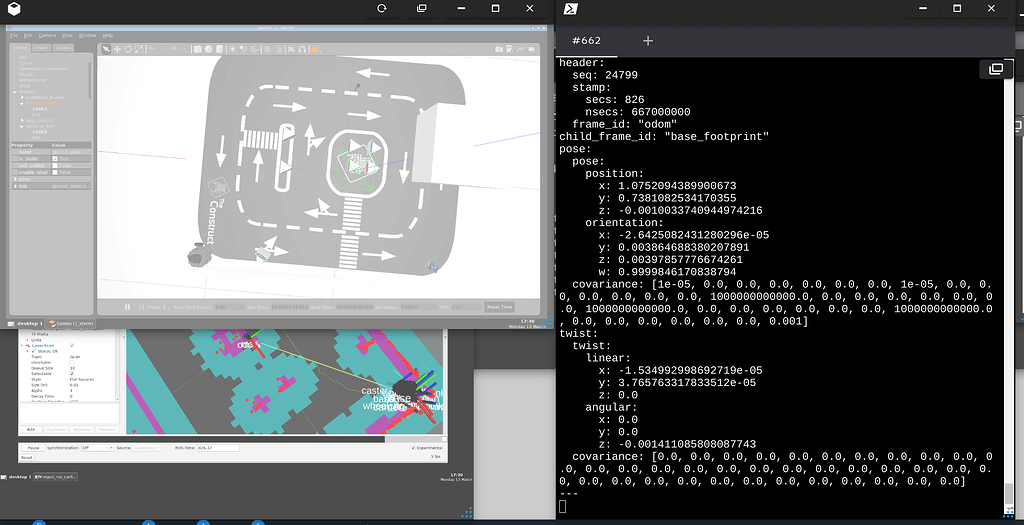This screenshot has height=525, width=1024.
Task: Add a directional light in Gazebo
Action: pyautogui.click(x=254, y=49)
